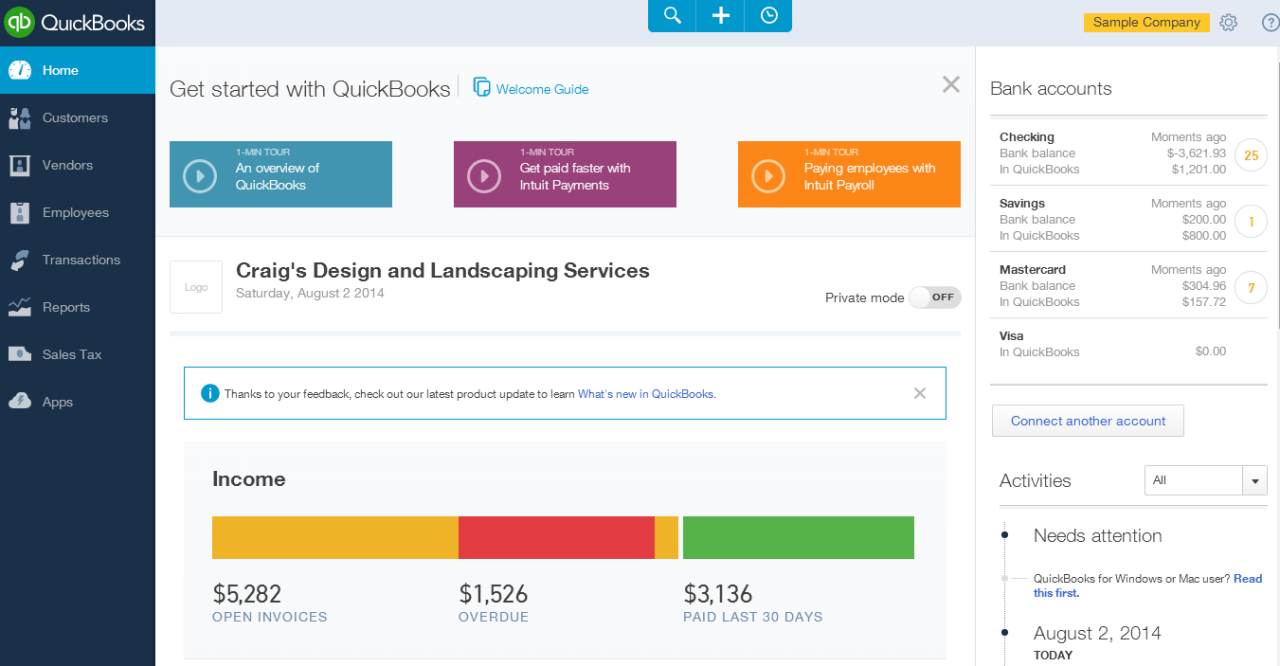Click the Connect another account button
1280x666 pixels.
click(1087, 421)
